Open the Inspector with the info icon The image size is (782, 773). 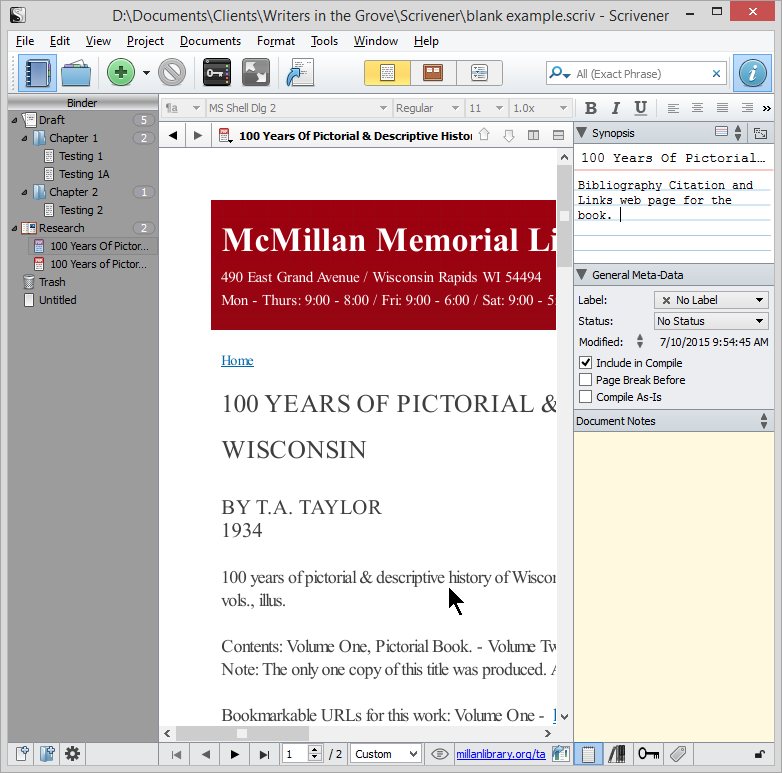(x=752, y=73)
